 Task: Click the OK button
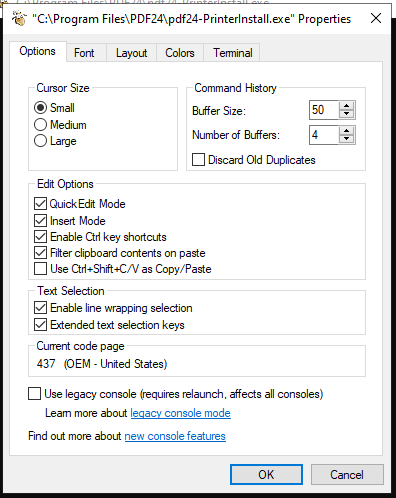click(x=266, y=474)
